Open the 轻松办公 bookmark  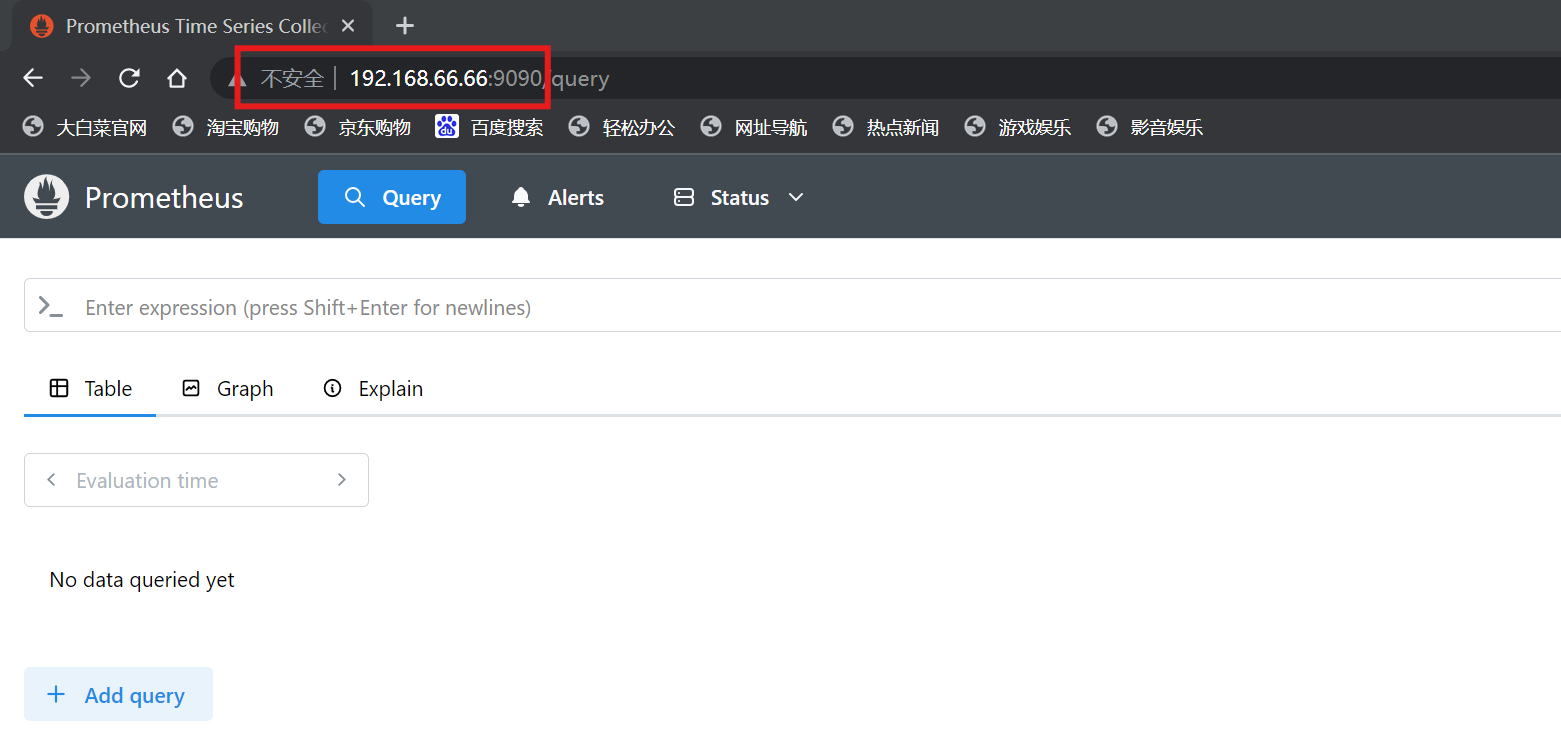622,127
